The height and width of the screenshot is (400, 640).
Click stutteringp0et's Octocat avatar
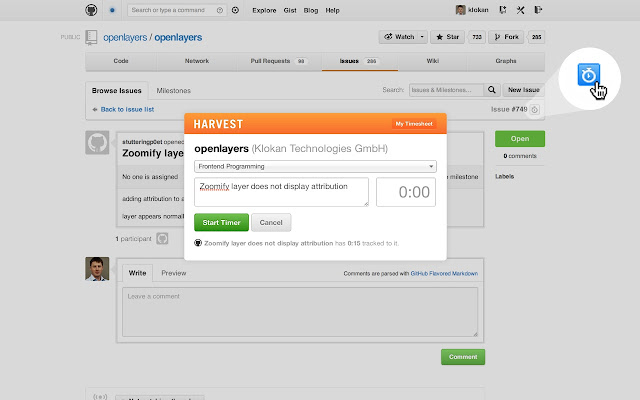pos(97,142)
